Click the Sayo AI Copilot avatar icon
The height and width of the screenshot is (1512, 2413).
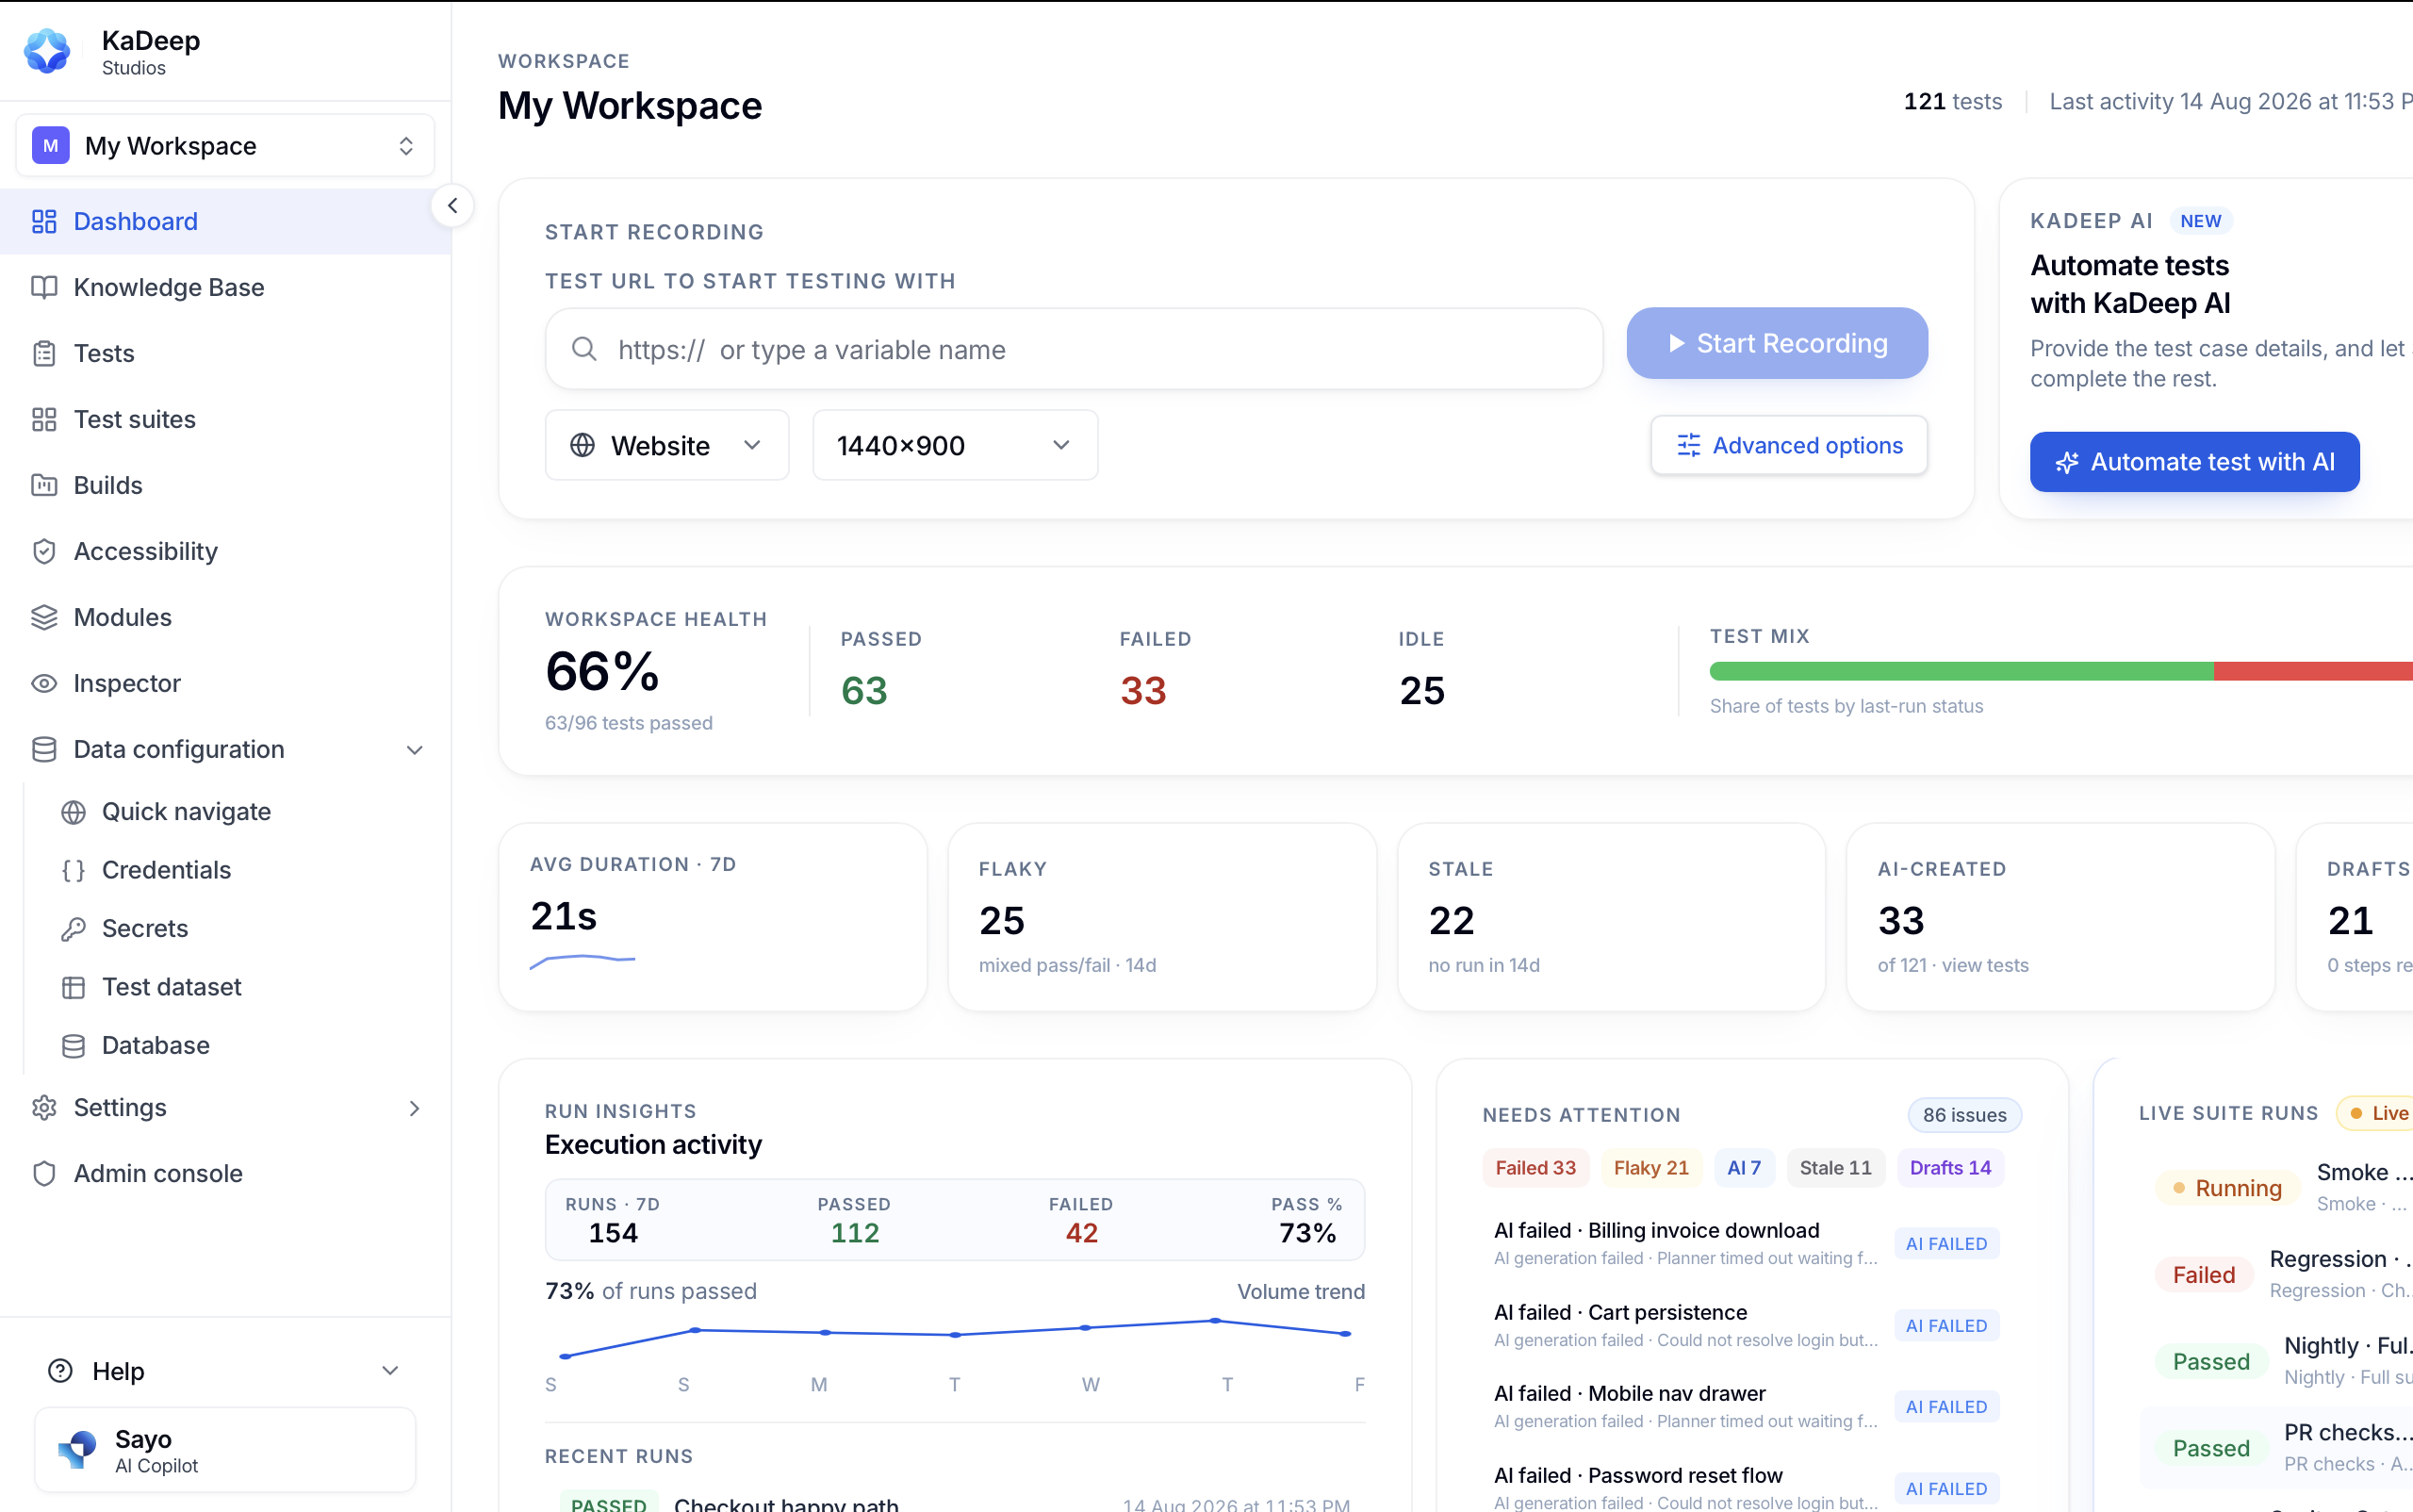(77, 1449)
